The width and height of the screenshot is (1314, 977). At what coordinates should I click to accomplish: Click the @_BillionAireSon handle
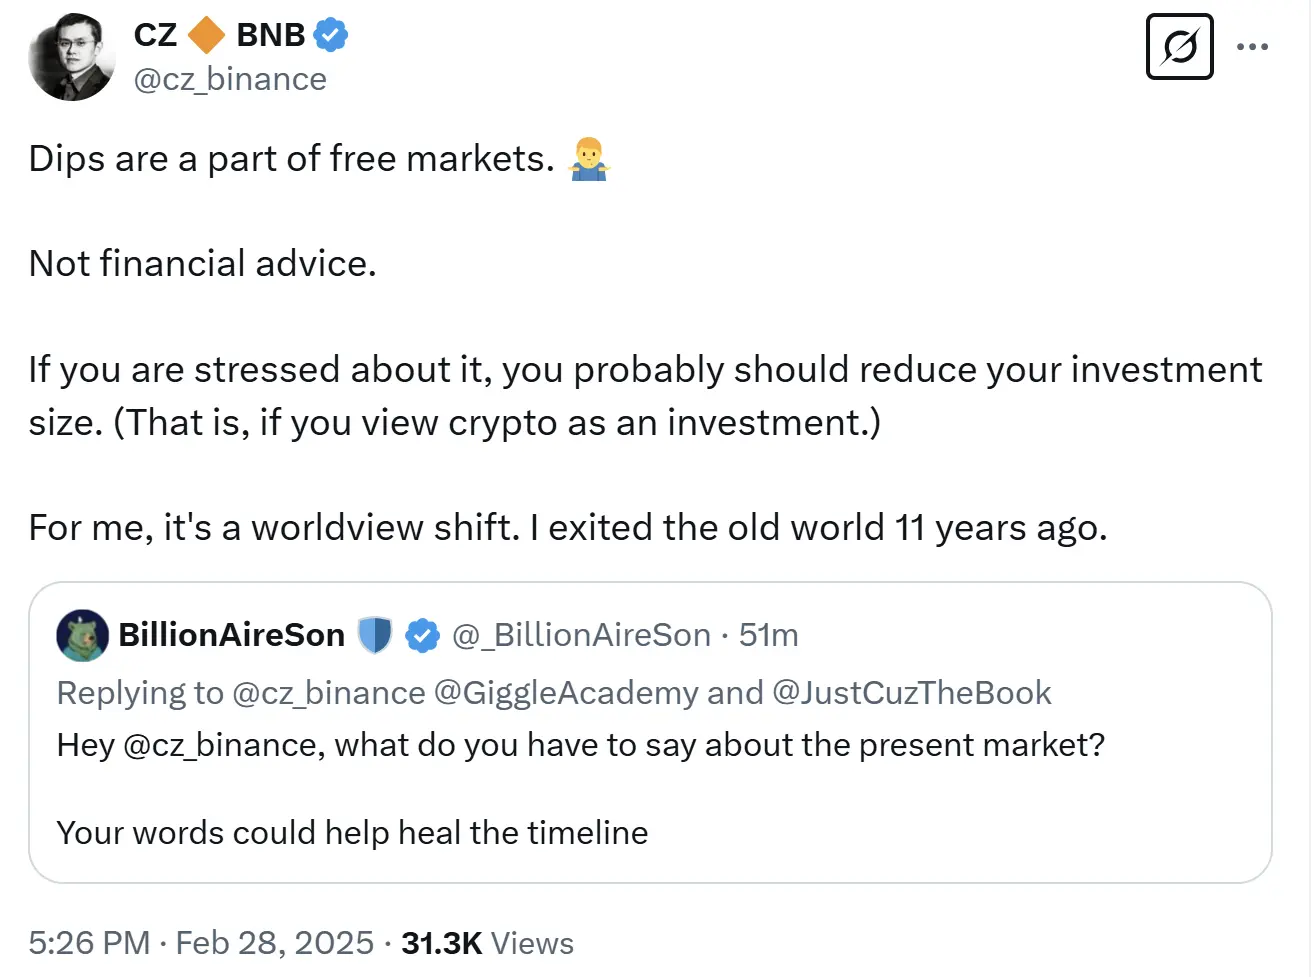581,635
